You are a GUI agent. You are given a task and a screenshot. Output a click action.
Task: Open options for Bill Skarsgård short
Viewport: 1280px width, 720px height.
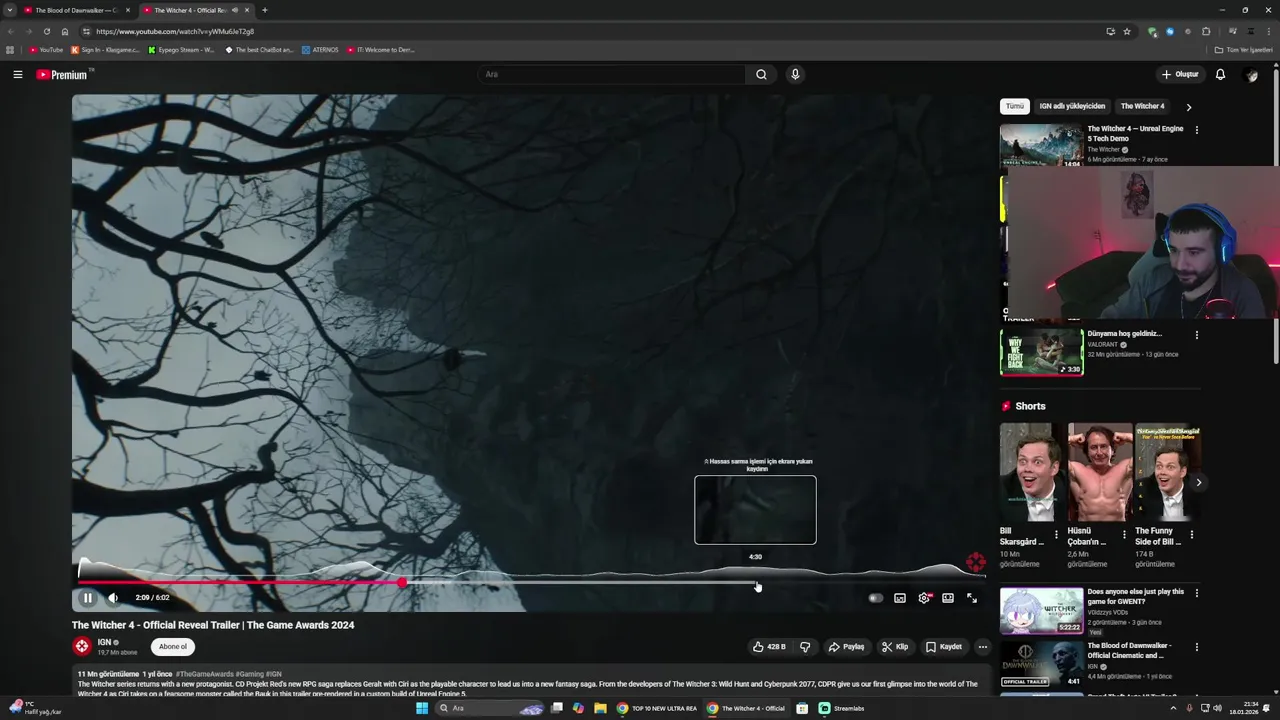coord(1056,535)
